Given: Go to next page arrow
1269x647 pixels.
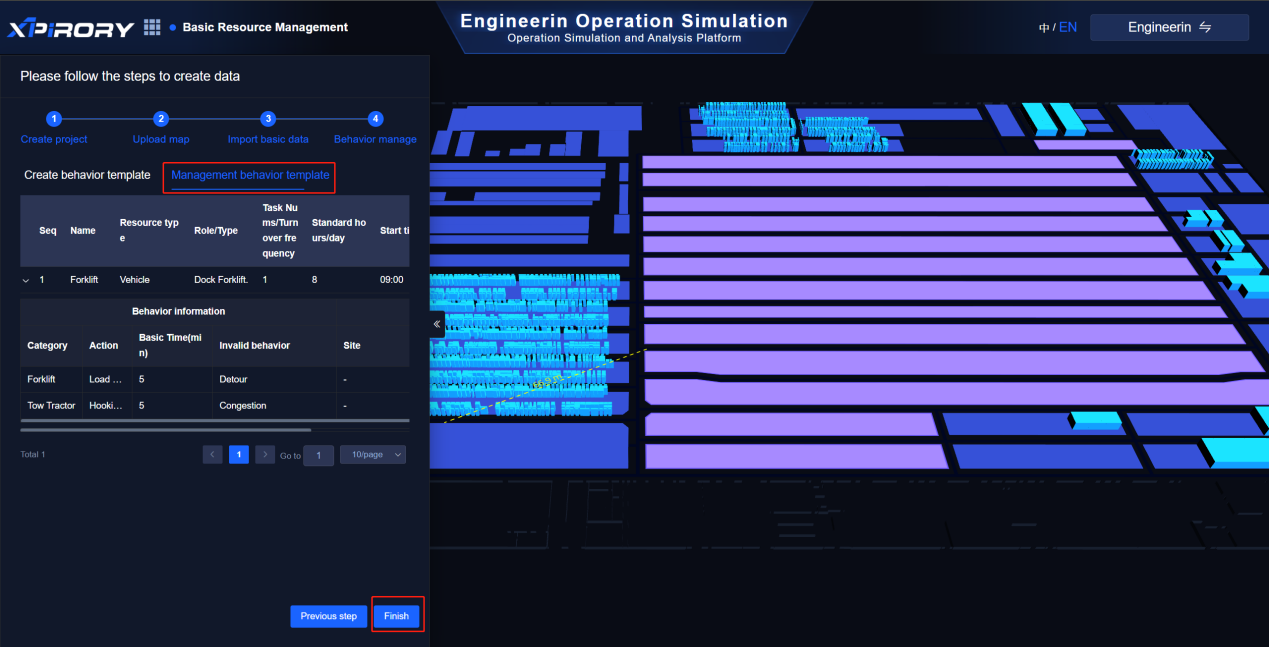Looking at the screenshot, I should (265, 455).
